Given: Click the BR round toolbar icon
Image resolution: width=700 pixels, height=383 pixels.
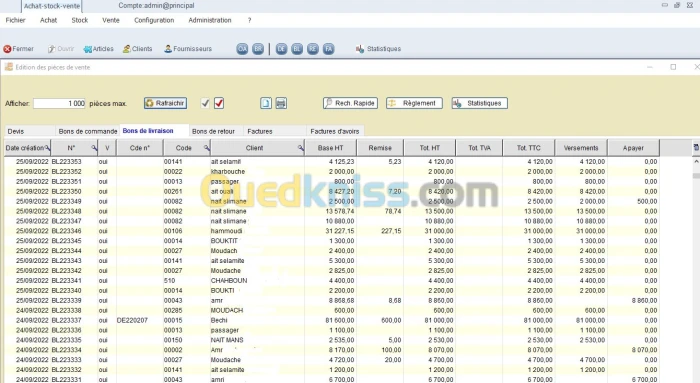Looking at the screenshot, I should (258, 49).
